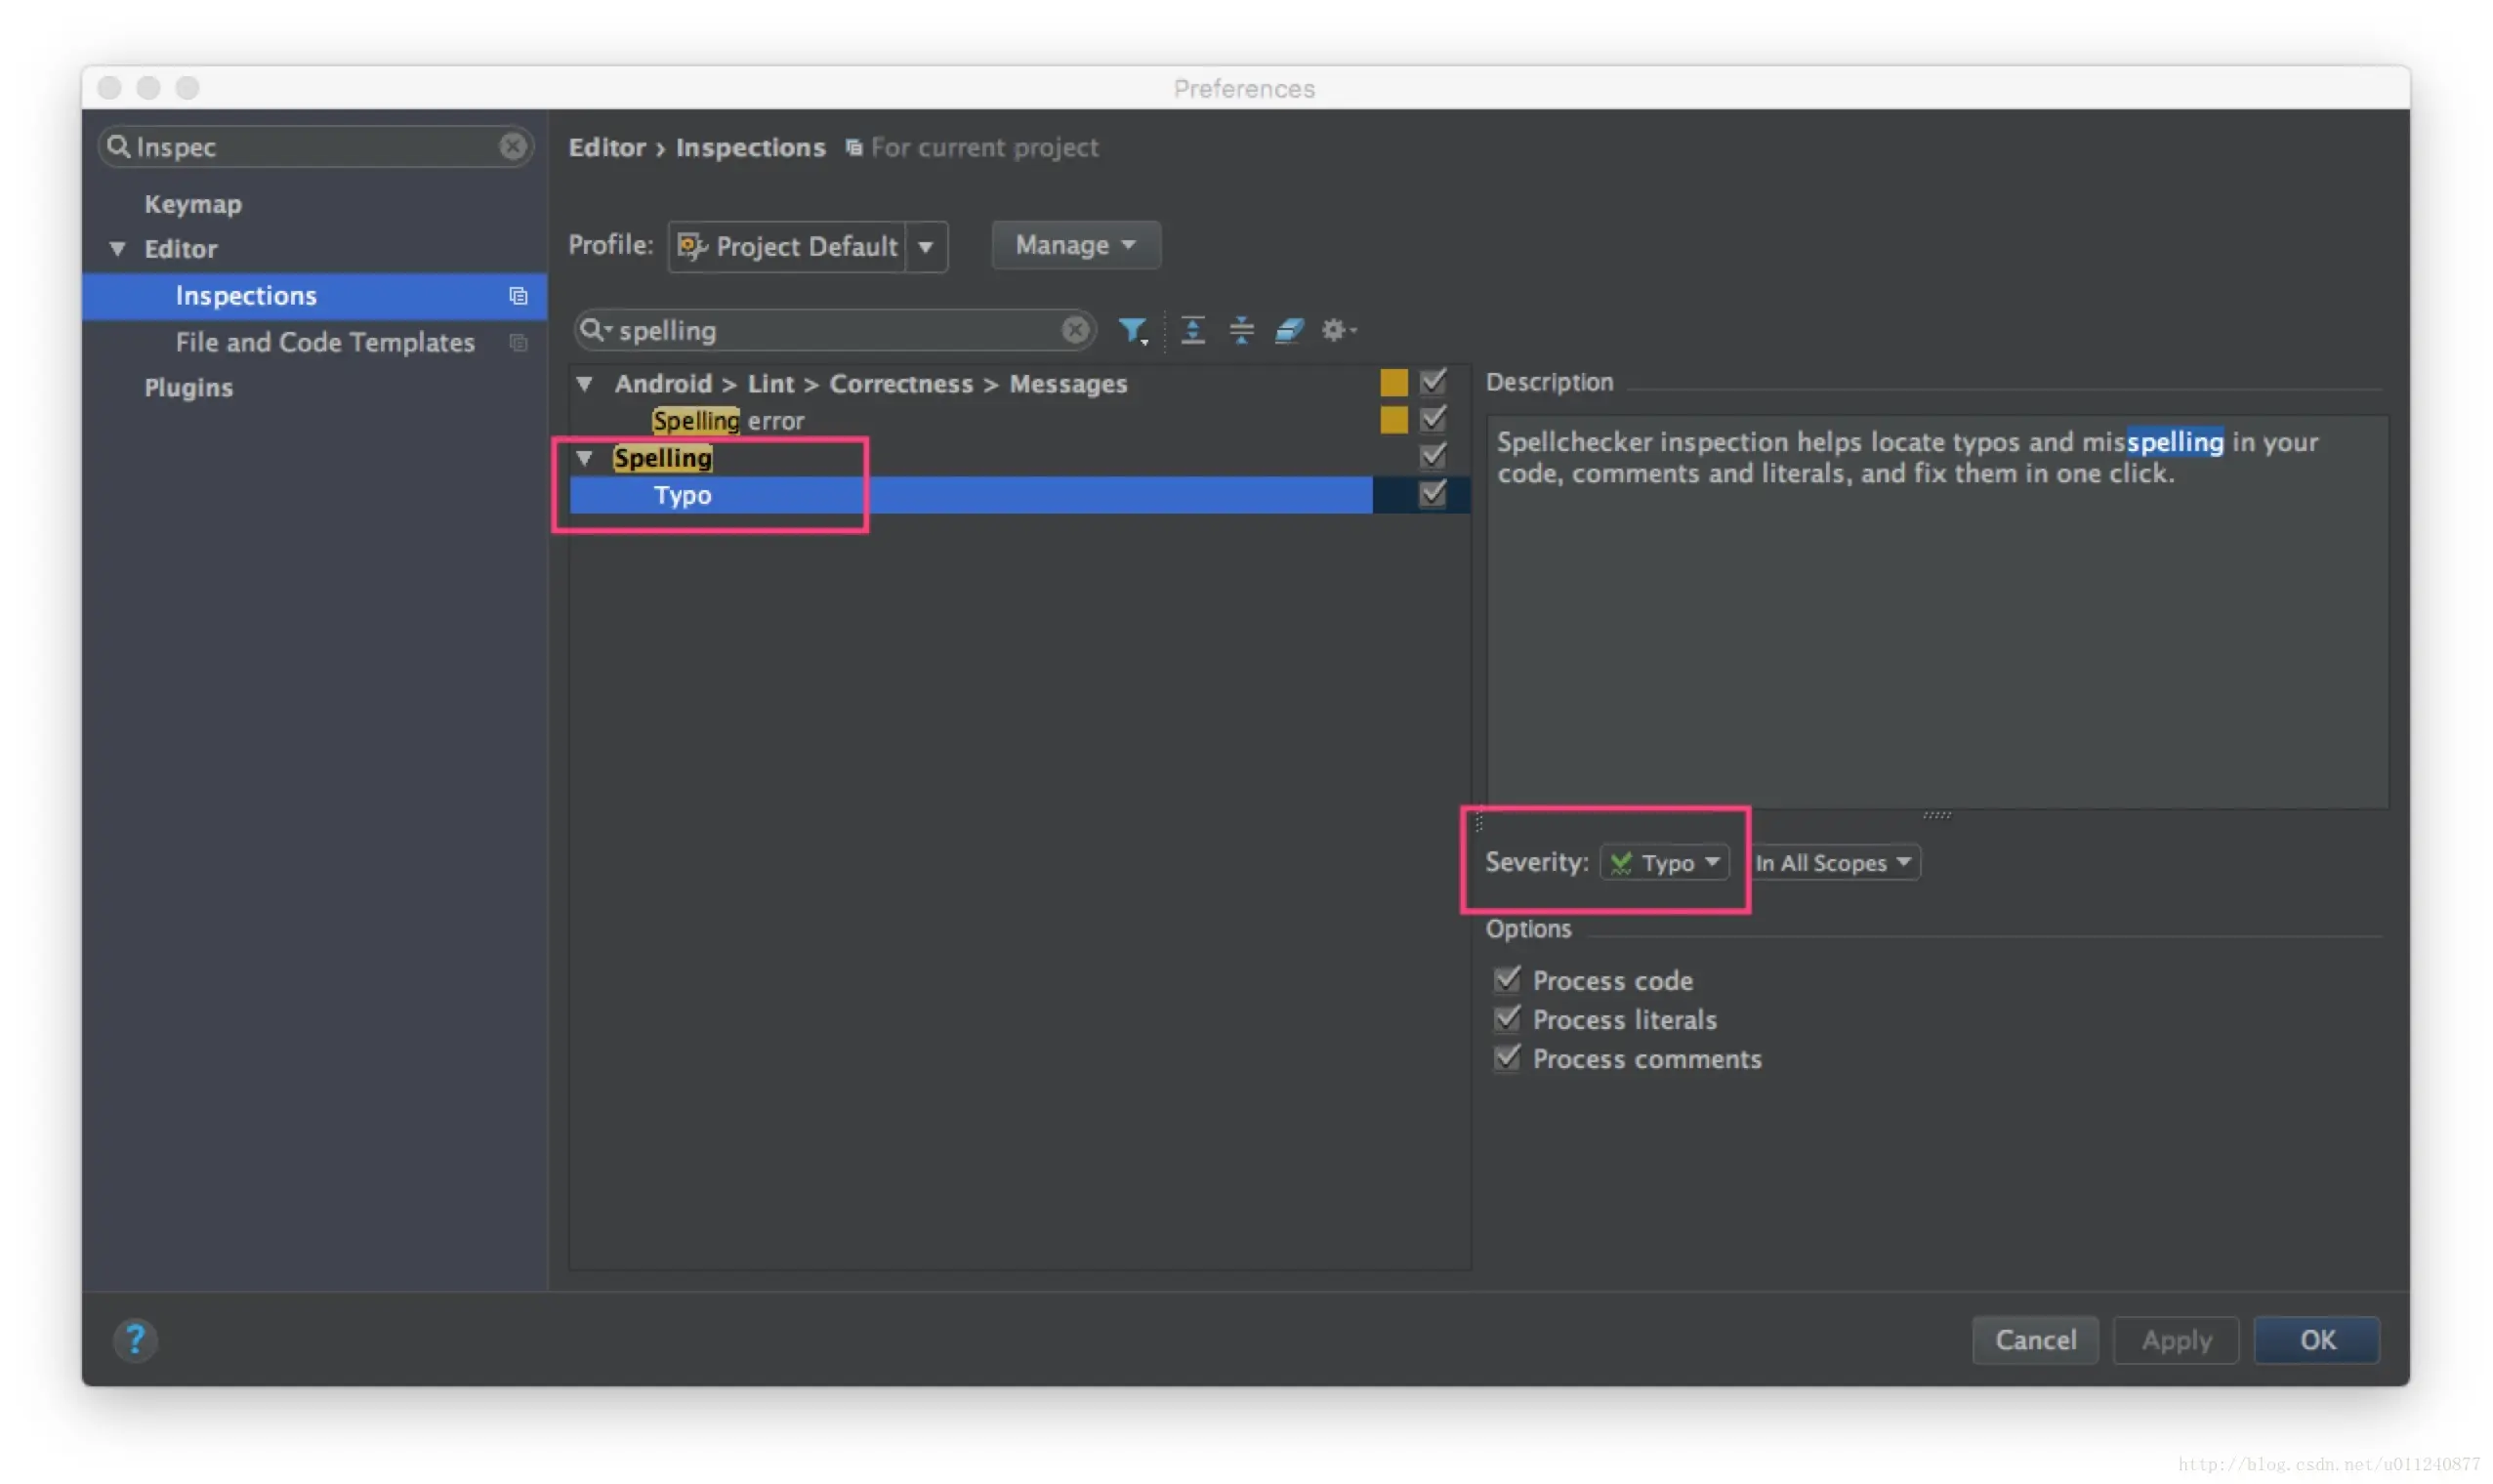Click the yellow severity swatch for Spelling error
The width and height of the screenshot is (2493, 1484).
pos(1393,420)
